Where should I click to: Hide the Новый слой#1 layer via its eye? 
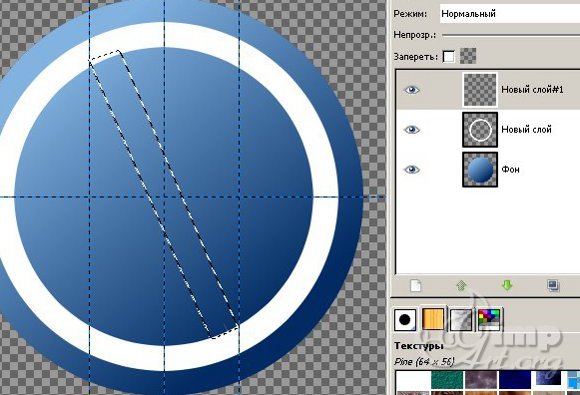click(411, 90)
